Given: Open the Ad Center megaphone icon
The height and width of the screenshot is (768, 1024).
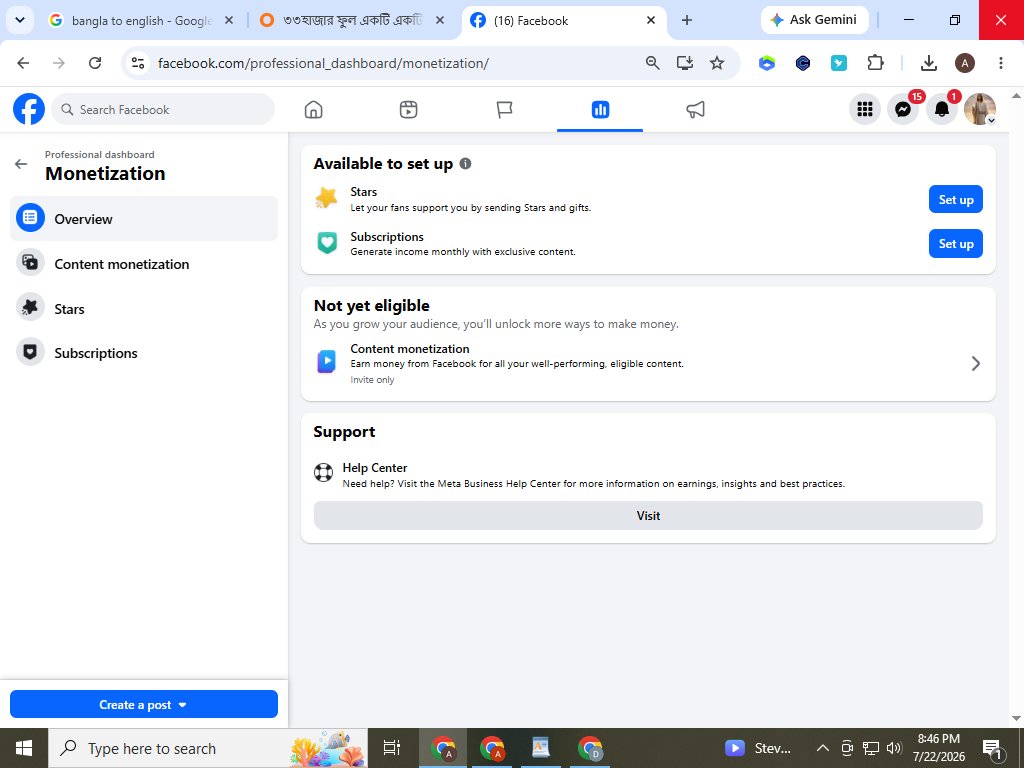Looking at the screenshot, I should [x=696, y=110].
